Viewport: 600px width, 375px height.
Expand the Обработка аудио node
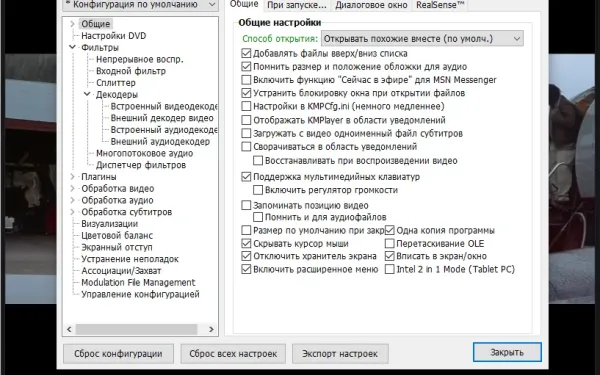[x=72, y=201]
